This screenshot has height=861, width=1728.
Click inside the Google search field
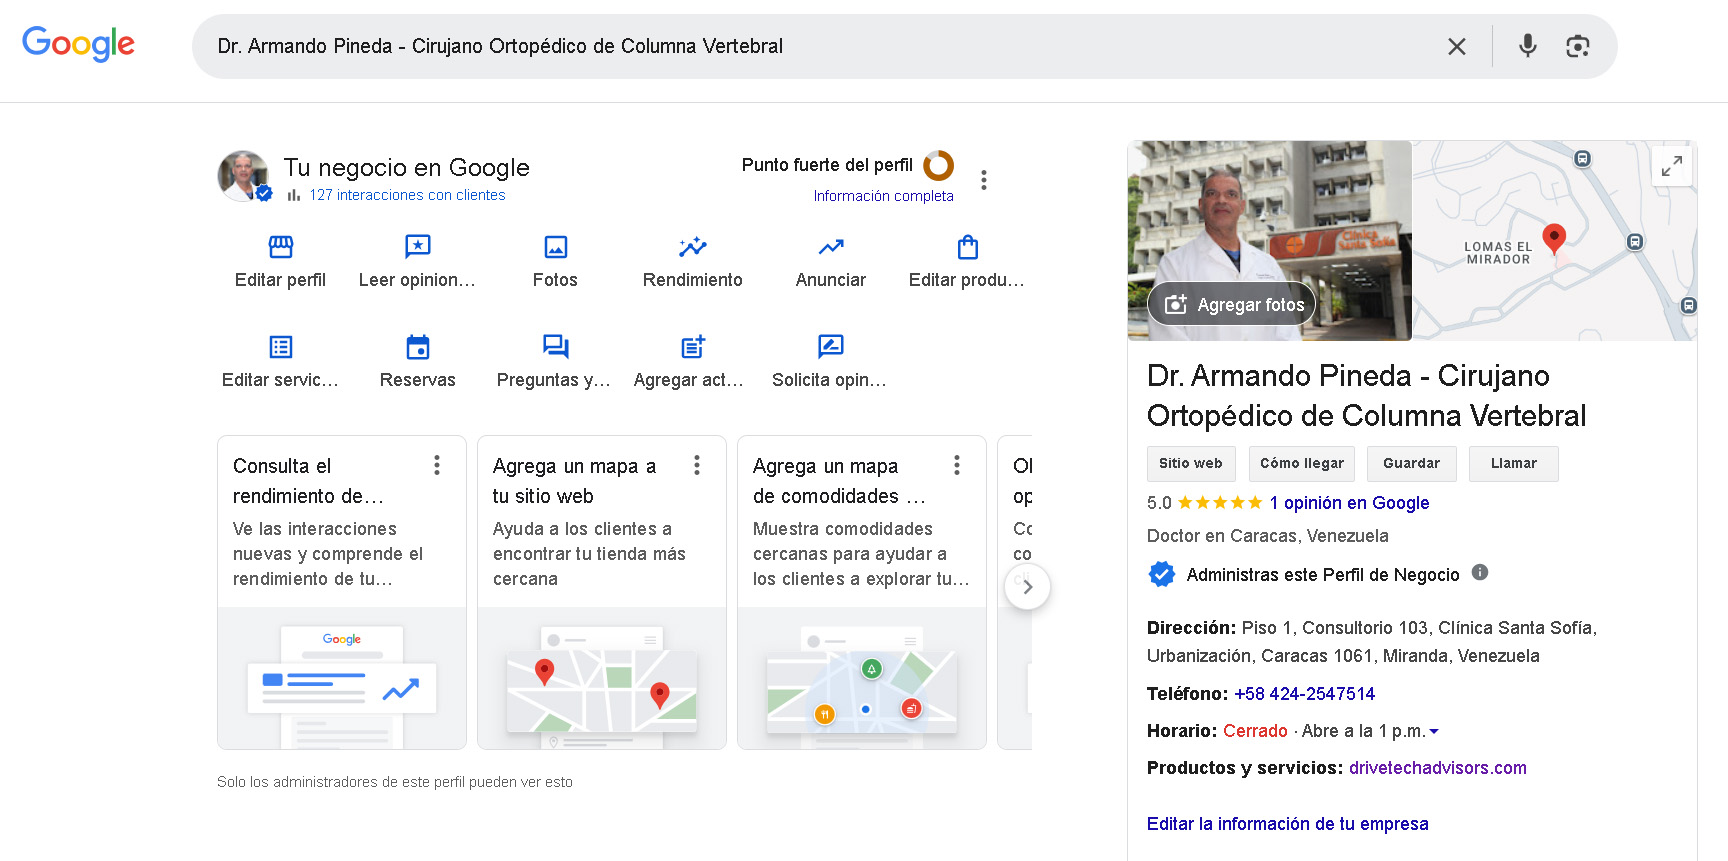click(x=800, y=46)
